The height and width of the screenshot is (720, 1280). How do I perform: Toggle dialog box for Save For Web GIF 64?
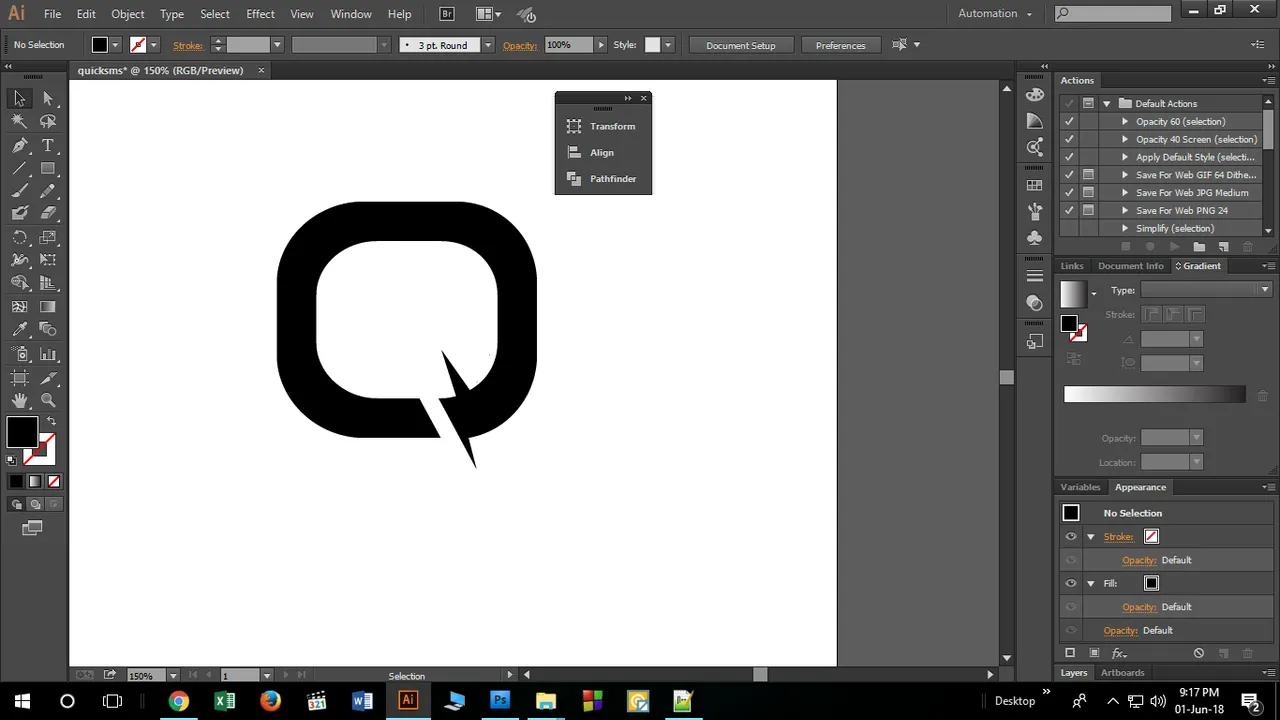coord(1088,175)
